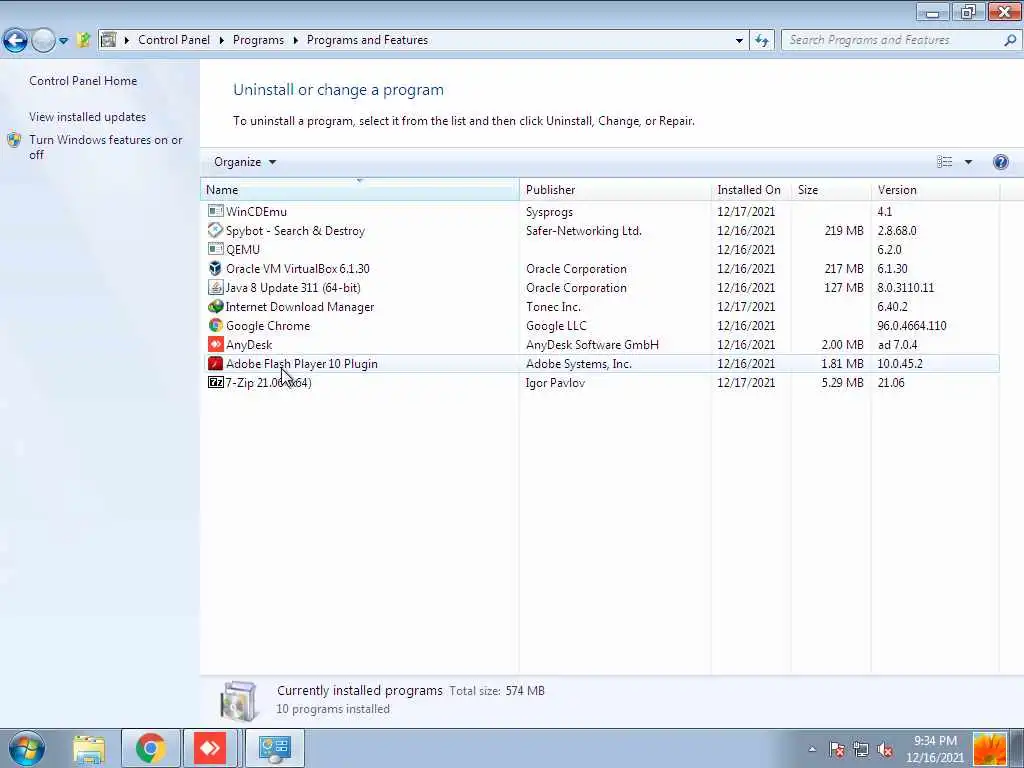Click the 7-Zip program icon
The image size is (1024, 768).
point(216,382)
